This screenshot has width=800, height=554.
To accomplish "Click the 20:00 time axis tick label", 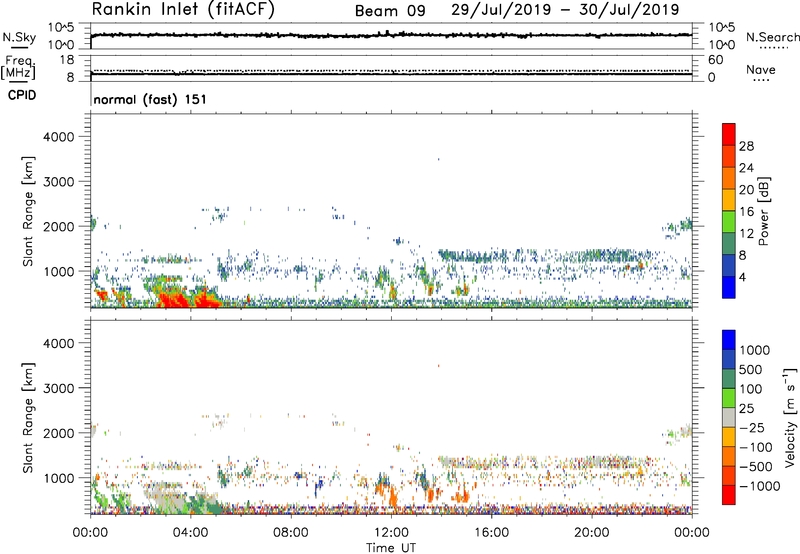I will point(592,533).
